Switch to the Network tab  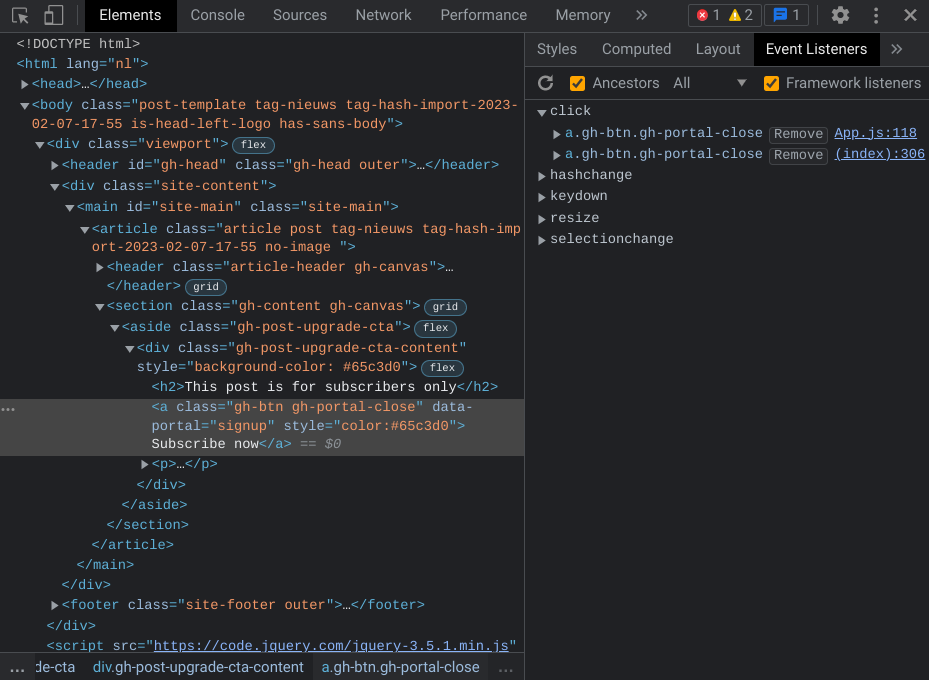[x=383, y=15]
